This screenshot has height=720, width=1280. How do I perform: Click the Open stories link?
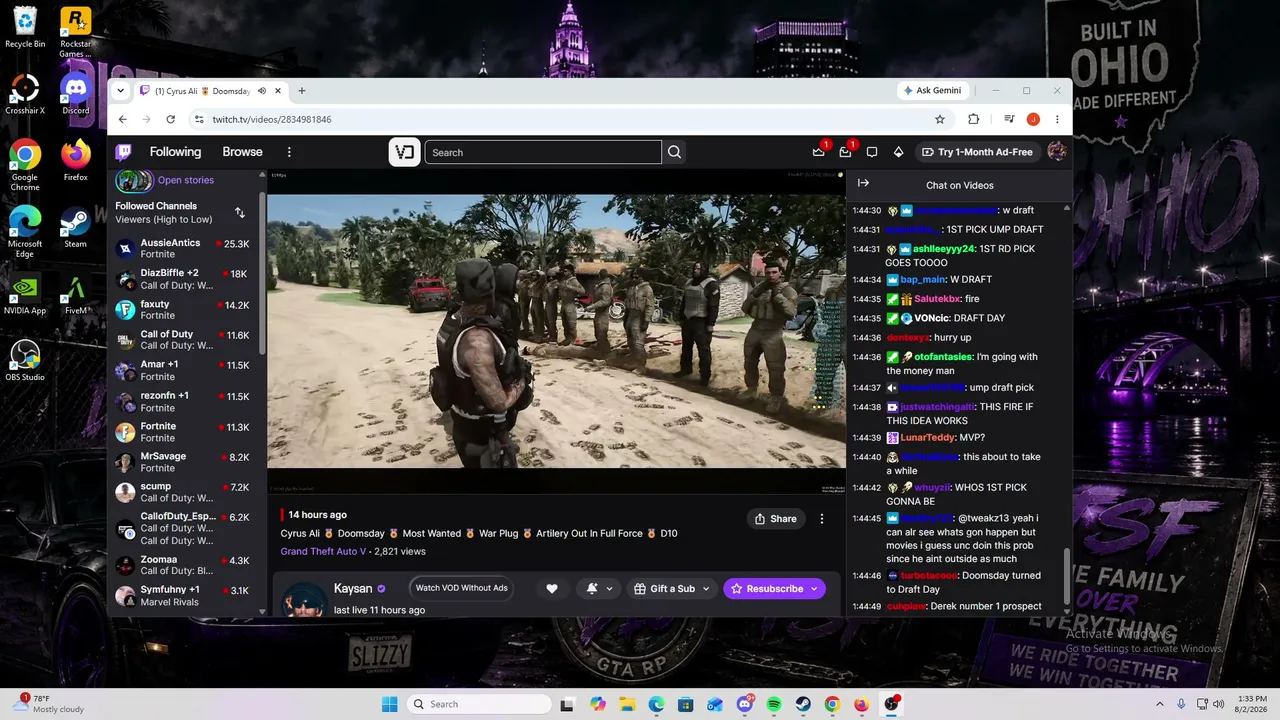coord(186,180)
